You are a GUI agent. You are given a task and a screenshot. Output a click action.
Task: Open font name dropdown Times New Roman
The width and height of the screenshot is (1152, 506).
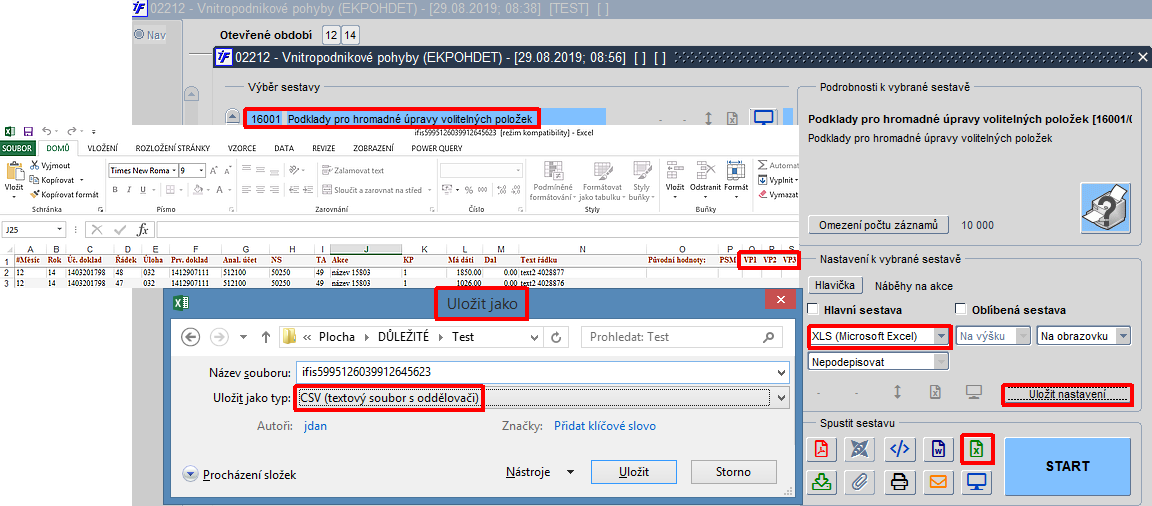coord(173,170)
